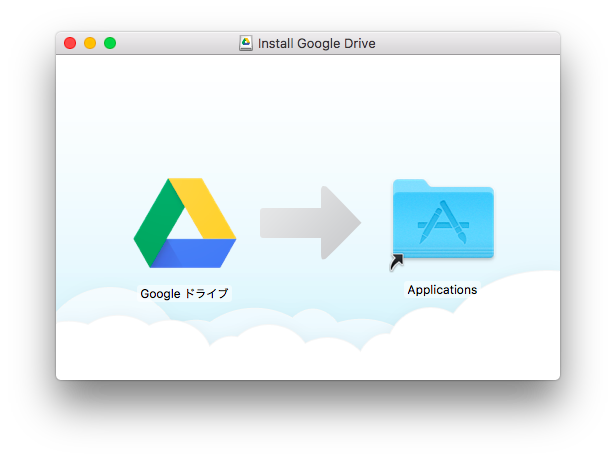The height and width of the screenshot is (460, 616).
Task: Zoom the window with the green button
Action: pyautogui.click(x=110, y=43)
